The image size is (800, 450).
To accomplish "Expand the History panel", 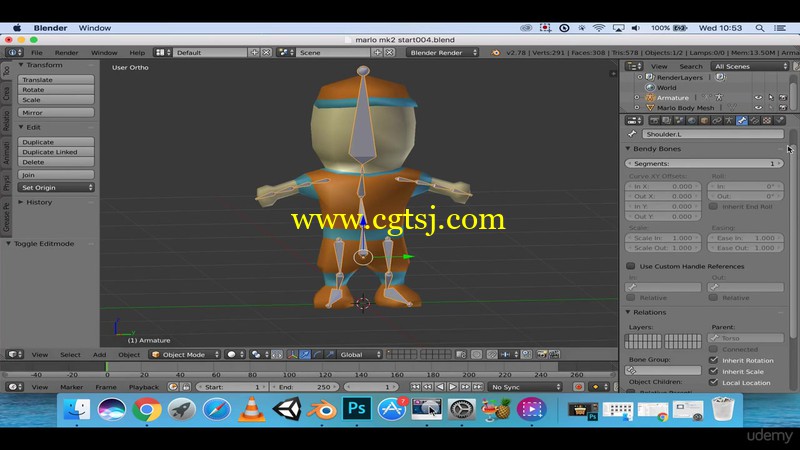I will click(21, 202).
